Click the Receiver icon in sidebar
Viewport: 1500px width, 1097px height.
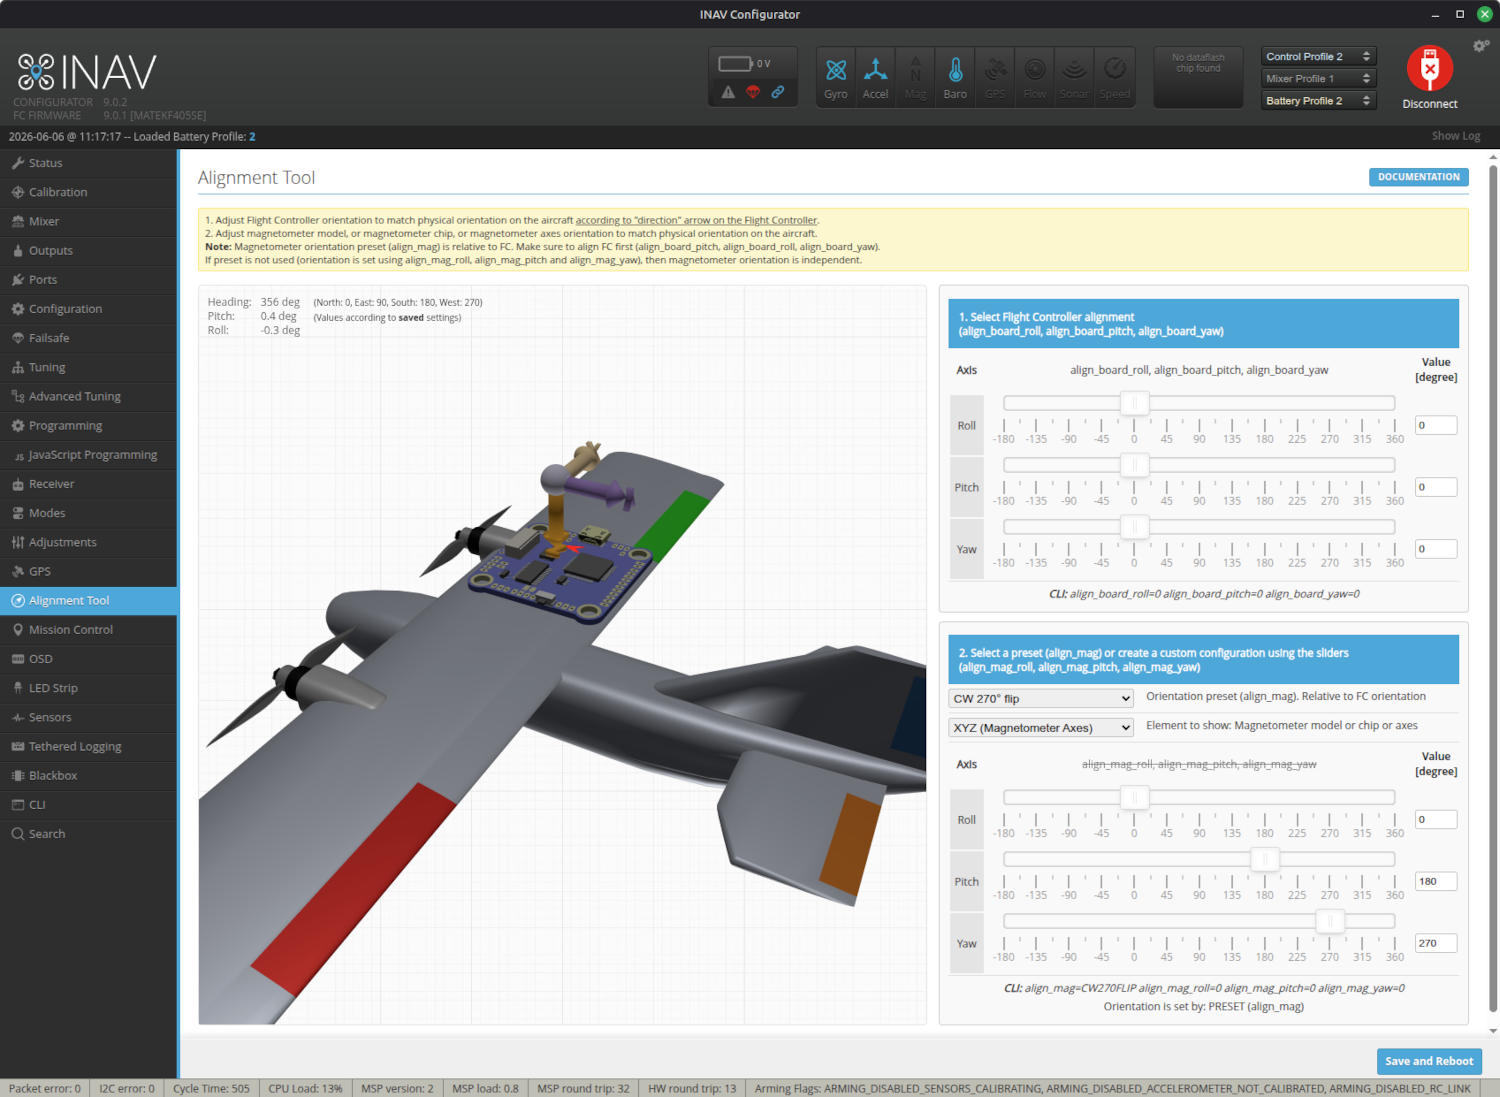tap(18, 484)
